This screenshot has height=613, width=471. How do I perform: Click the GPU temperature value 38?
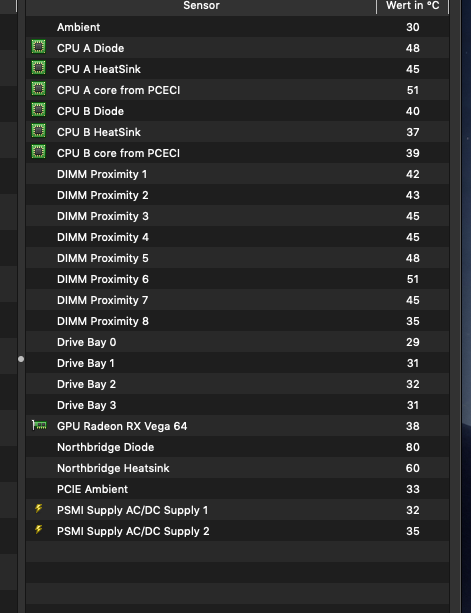pyautogui.click(x=413, y=427)
